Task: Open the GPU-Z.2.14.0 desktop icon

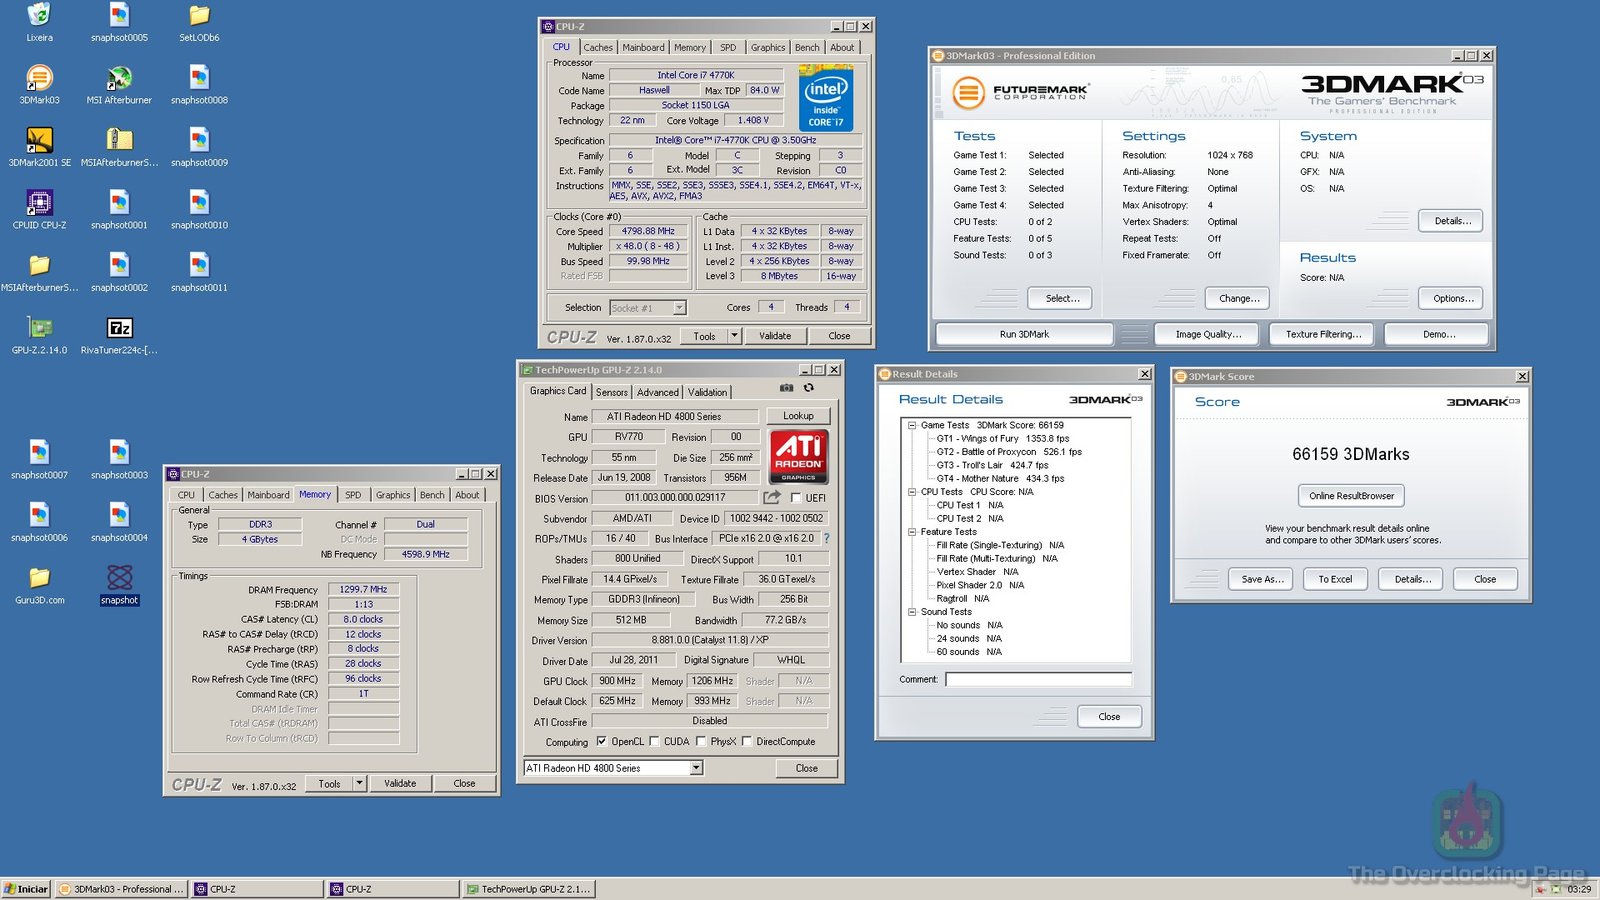Action: (39, 329)
